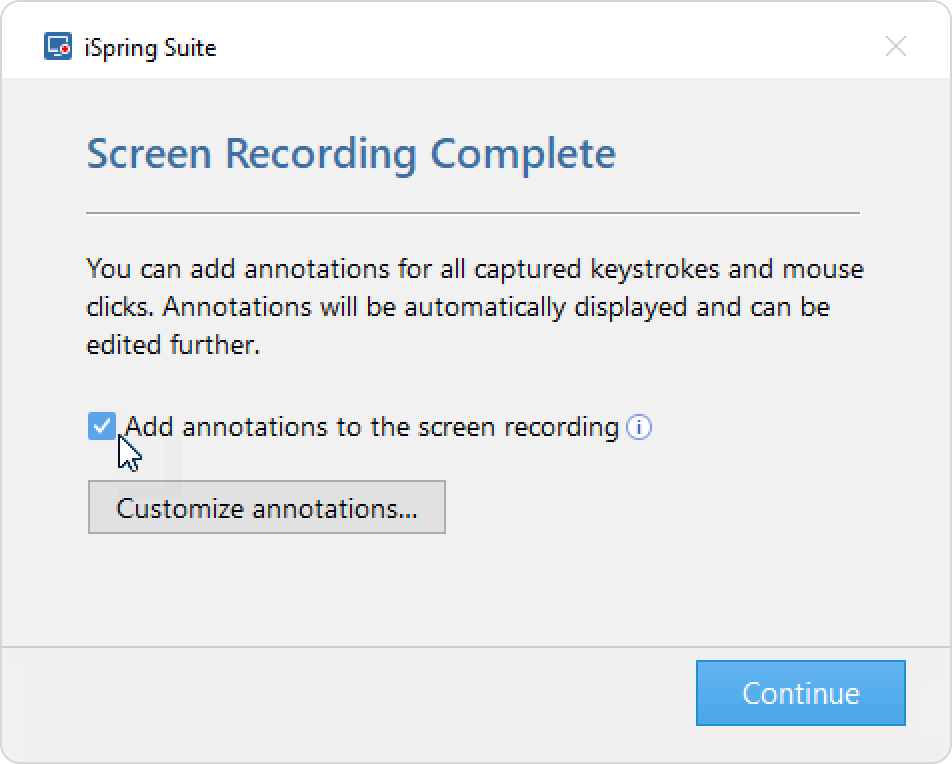Click the 'edited further.' text line
952x764 pixels.
pyautogui.click(x=173, y=345)
